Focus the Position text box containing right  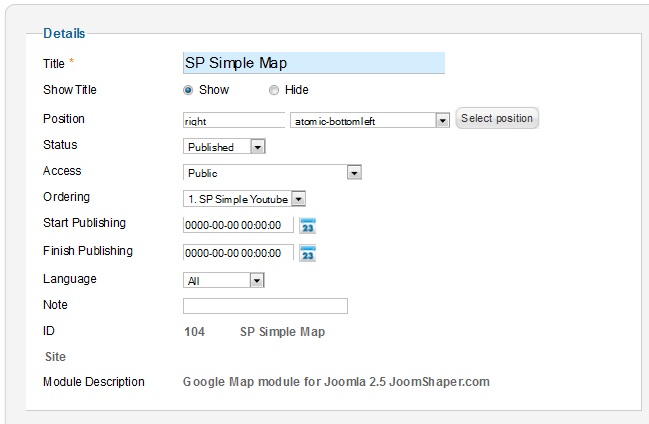pos(234,120)
